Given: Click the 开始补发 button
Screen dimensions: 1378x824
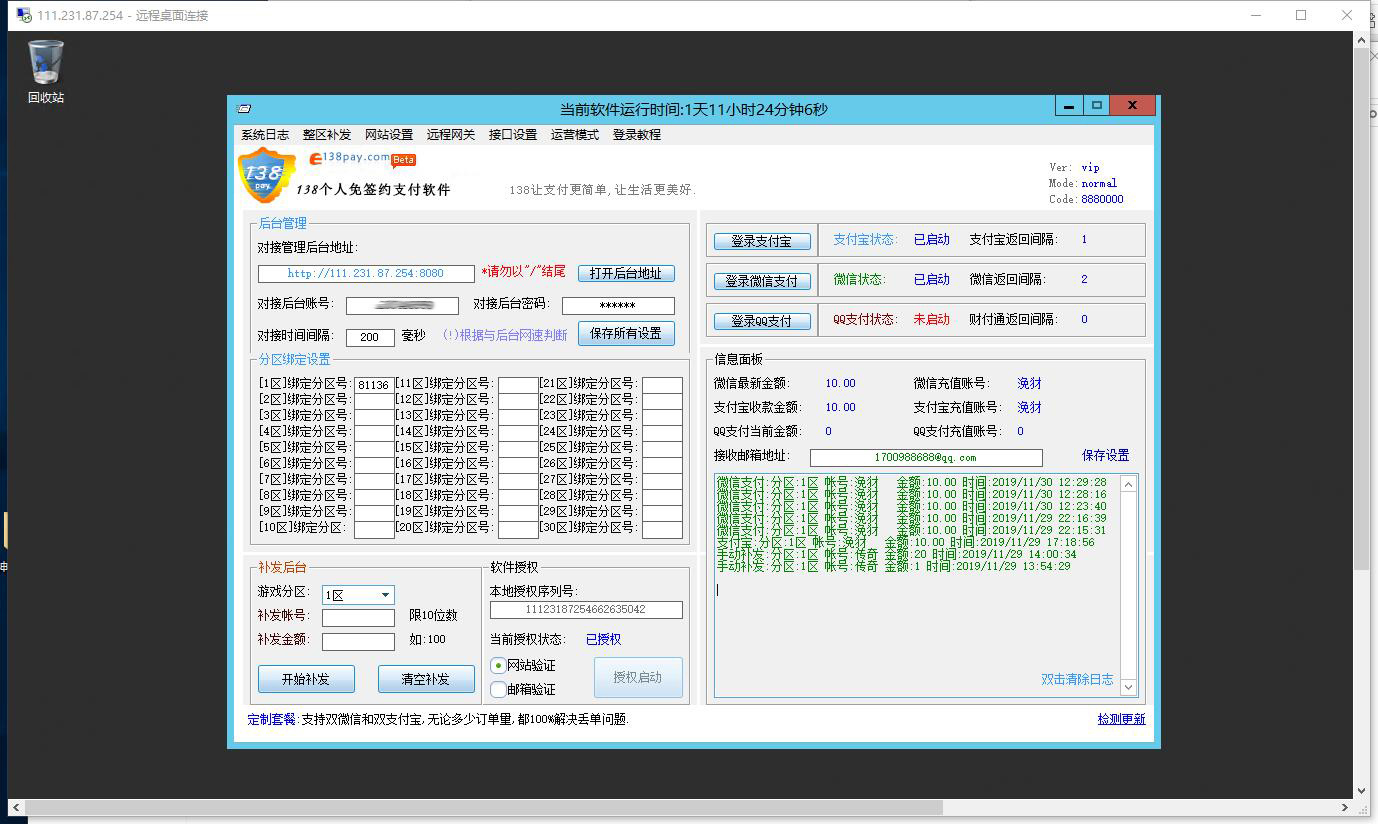Looking at the screenshot, I should click(x=306, y=679).
